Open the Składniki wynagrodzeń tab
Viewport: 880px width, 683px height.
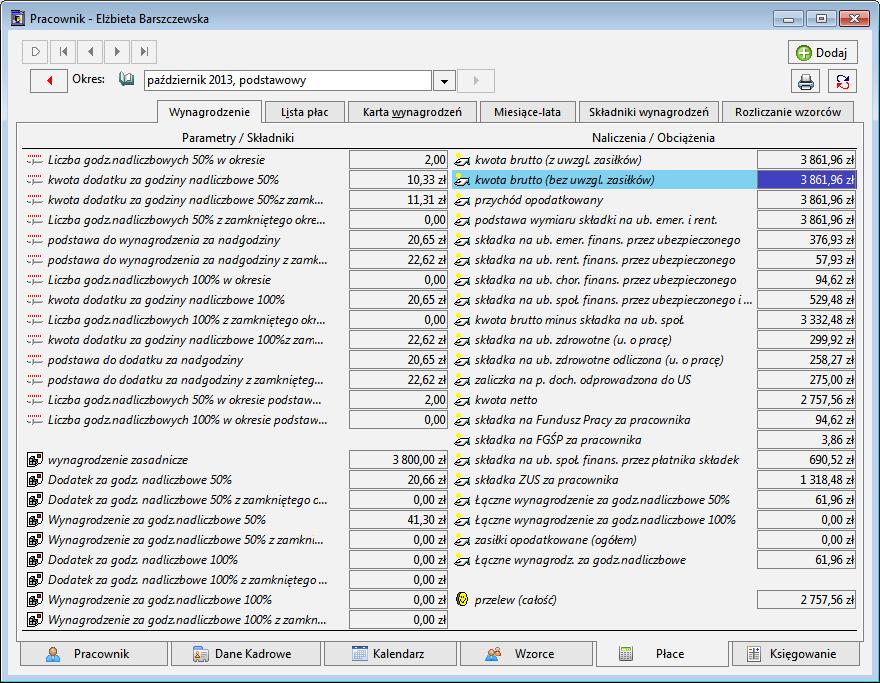tap(648, 112)
